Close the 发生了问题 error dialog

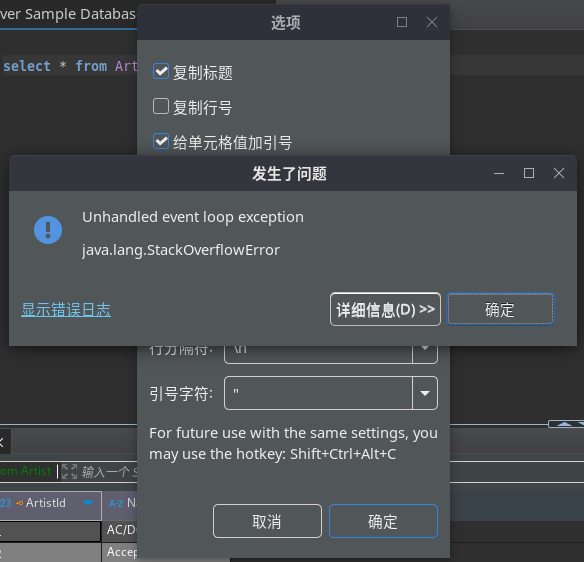(x=559, y=173)
